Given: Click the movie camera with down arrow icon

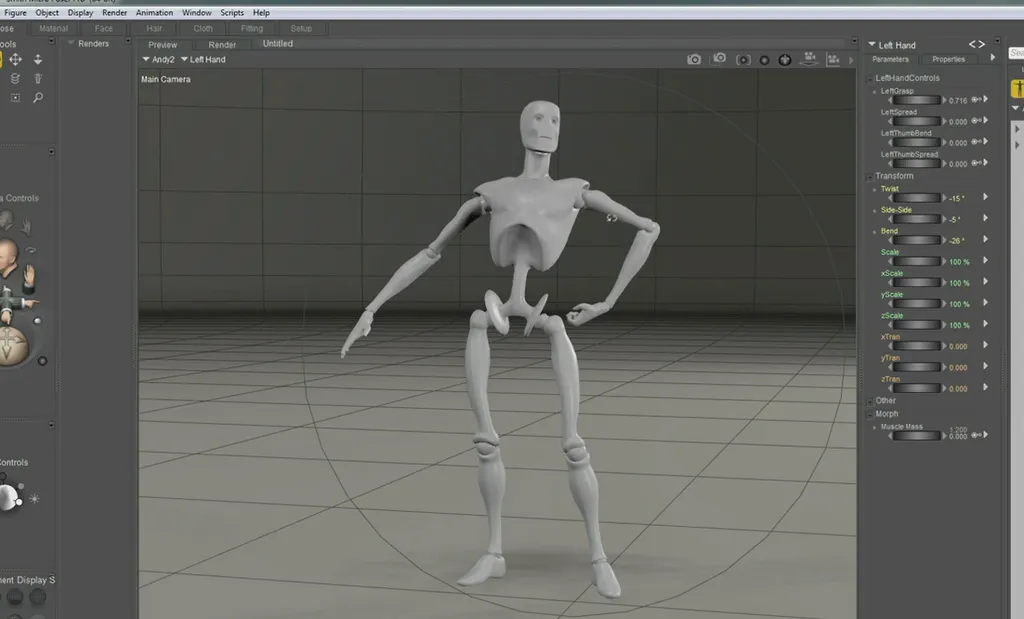Looking at the screenshot, I should [x=809, y=59].
